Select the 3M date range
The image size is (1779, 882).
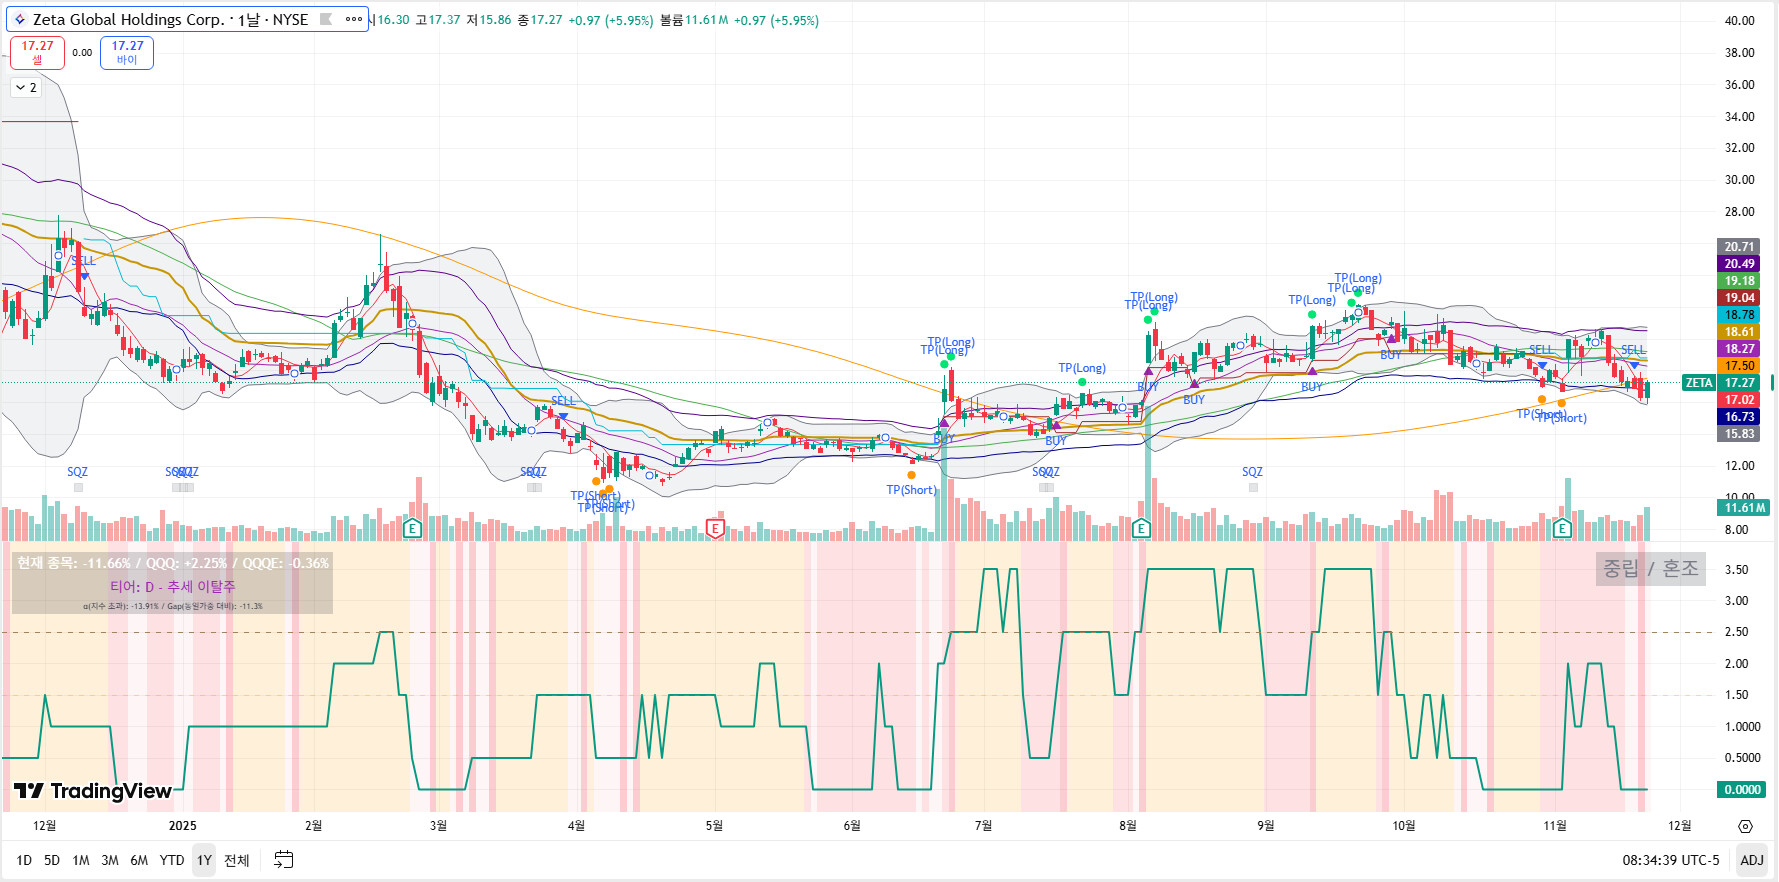click(x=110, y=860)
